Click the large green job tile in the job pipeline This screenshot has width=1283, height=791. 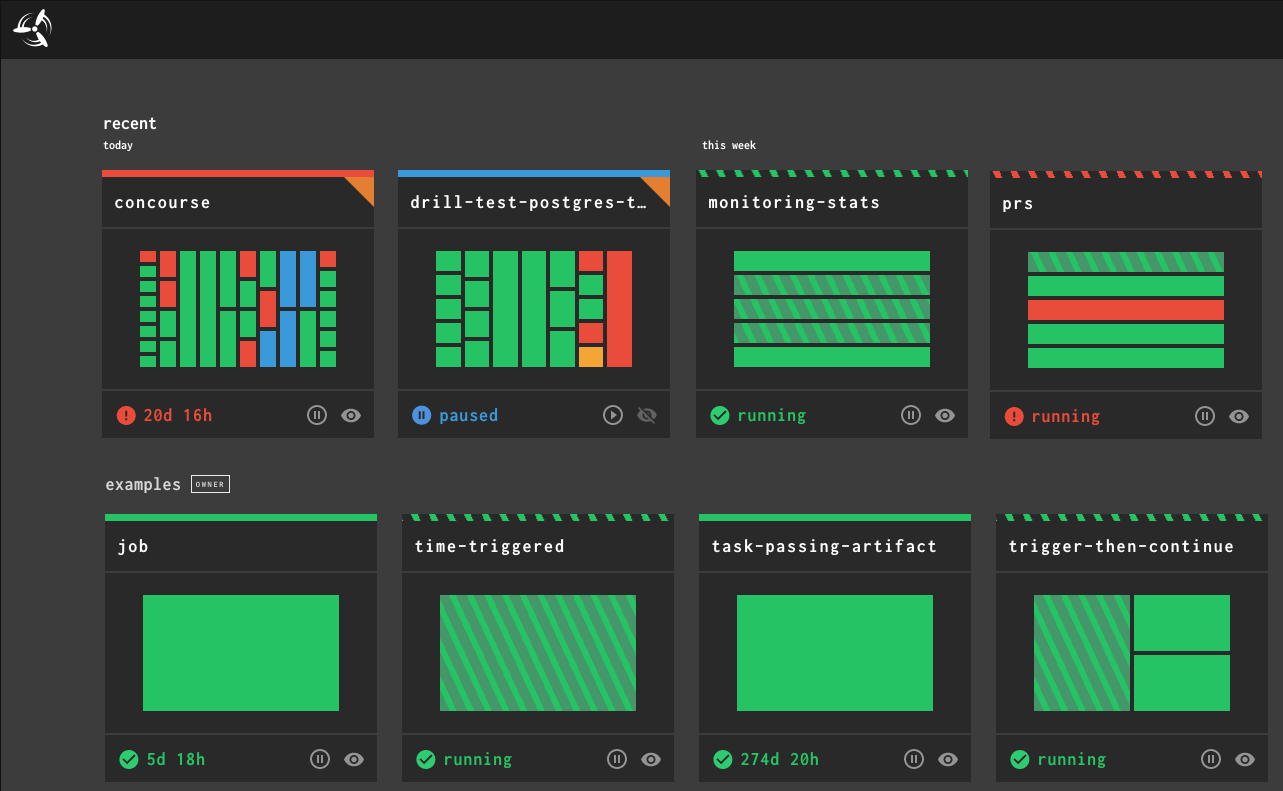click(x=240, y=652)
